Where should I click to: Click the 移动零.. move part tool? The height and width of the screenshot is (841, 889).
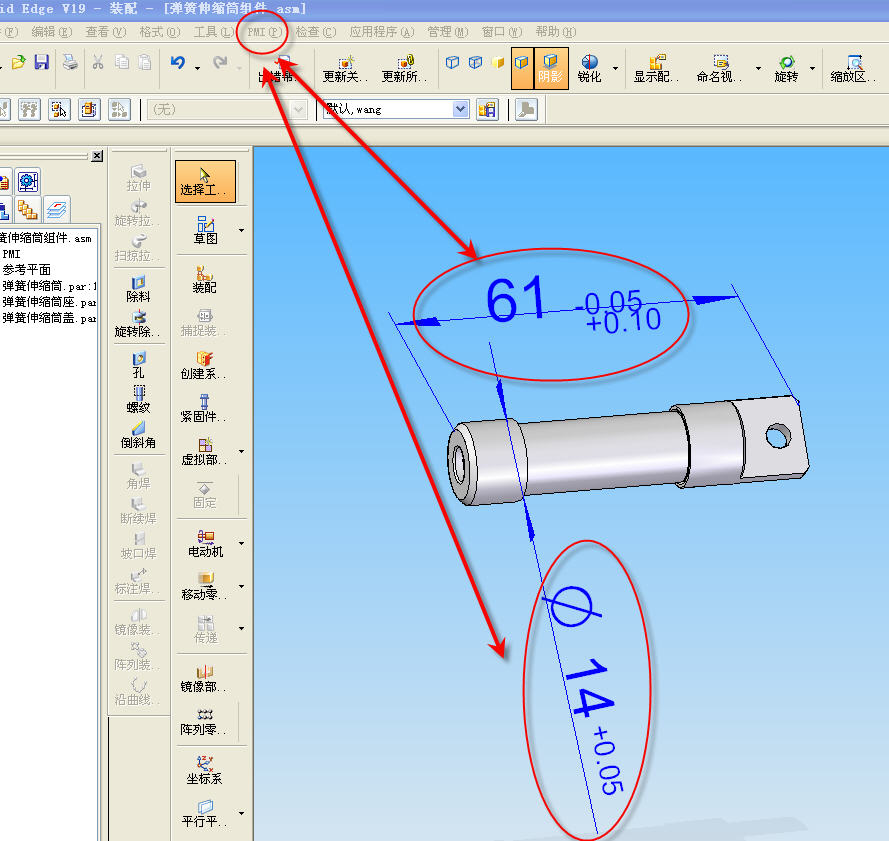pos(204,586)
